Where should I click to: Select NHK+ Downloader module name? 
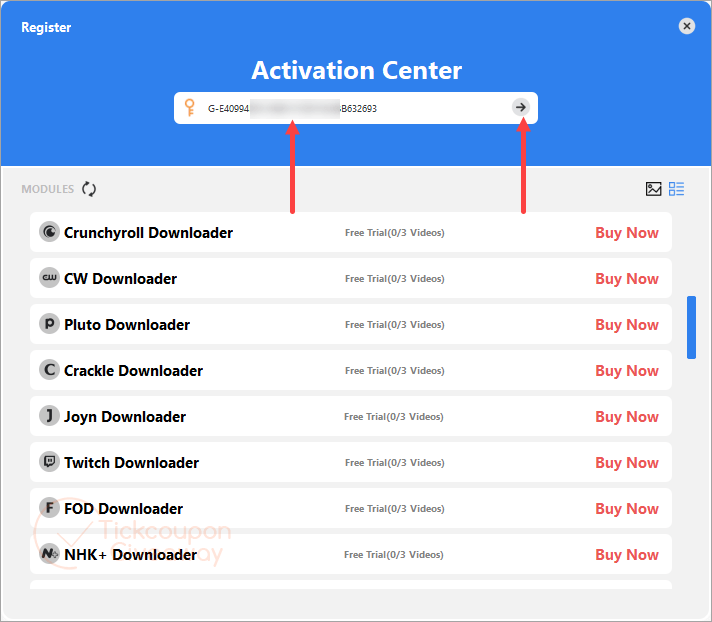(x=130, y=554)
